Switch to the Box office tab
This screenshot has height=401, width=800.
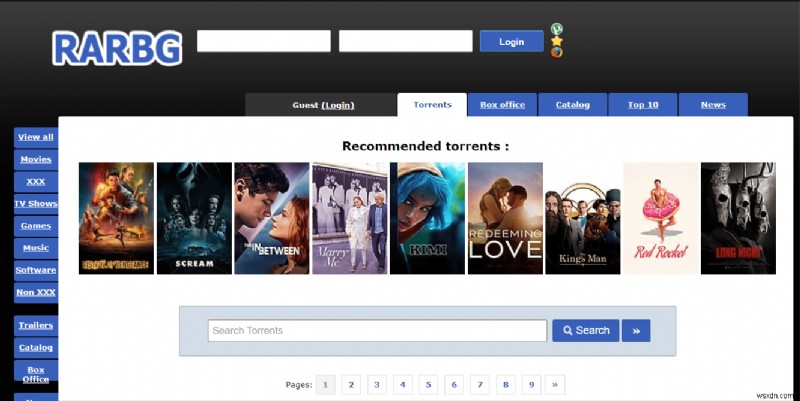(x=502, y=105)
